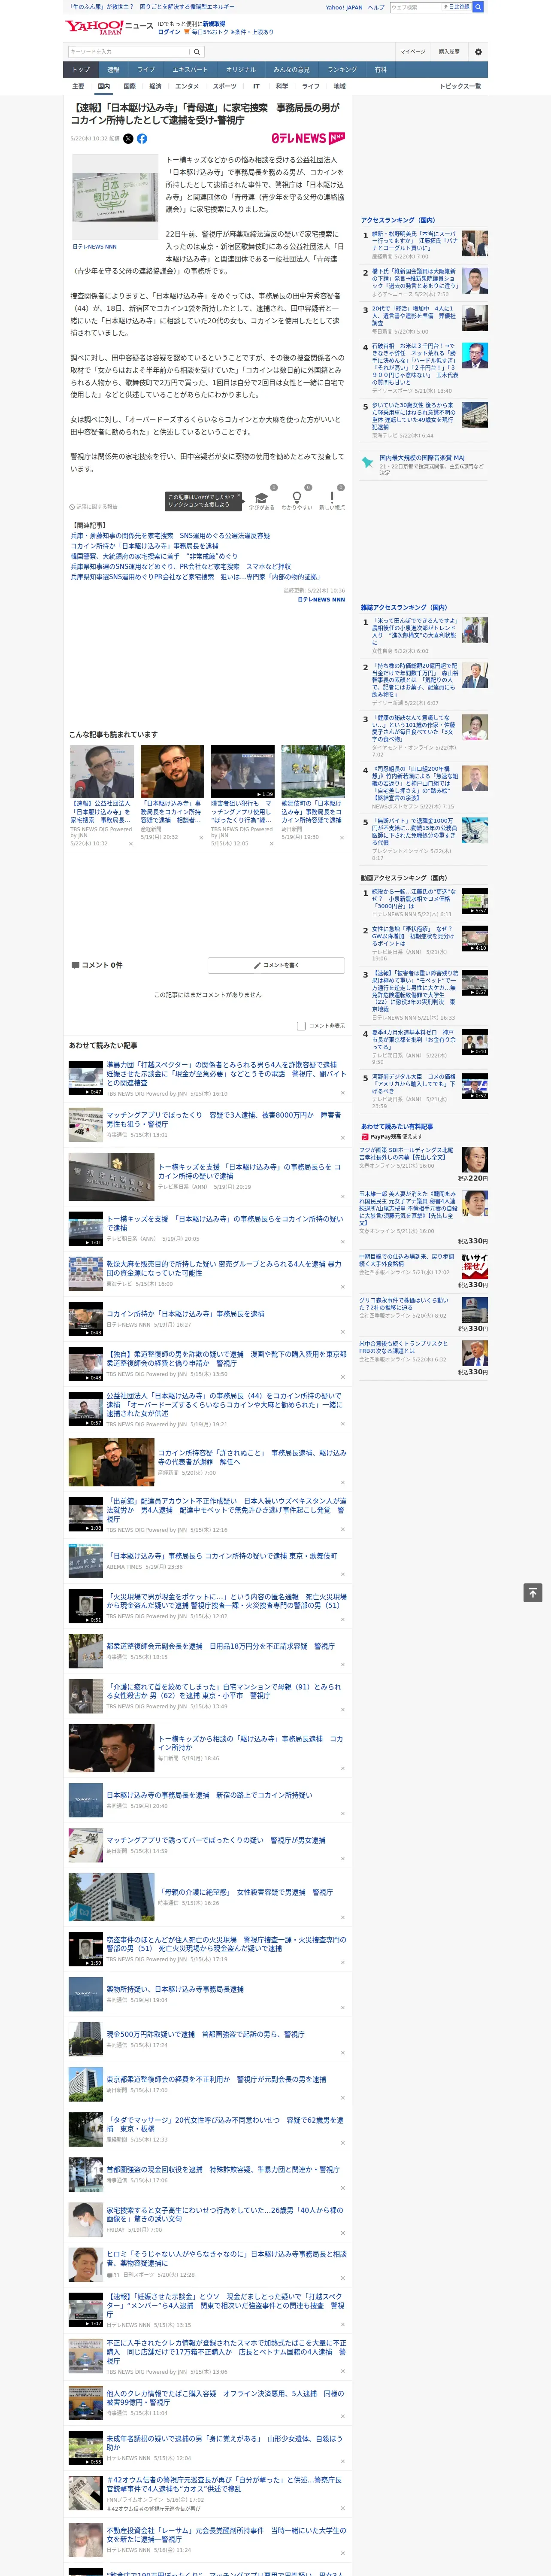Open the settings gear icon
Screen dimensions: 551x2576
[478, 51]
